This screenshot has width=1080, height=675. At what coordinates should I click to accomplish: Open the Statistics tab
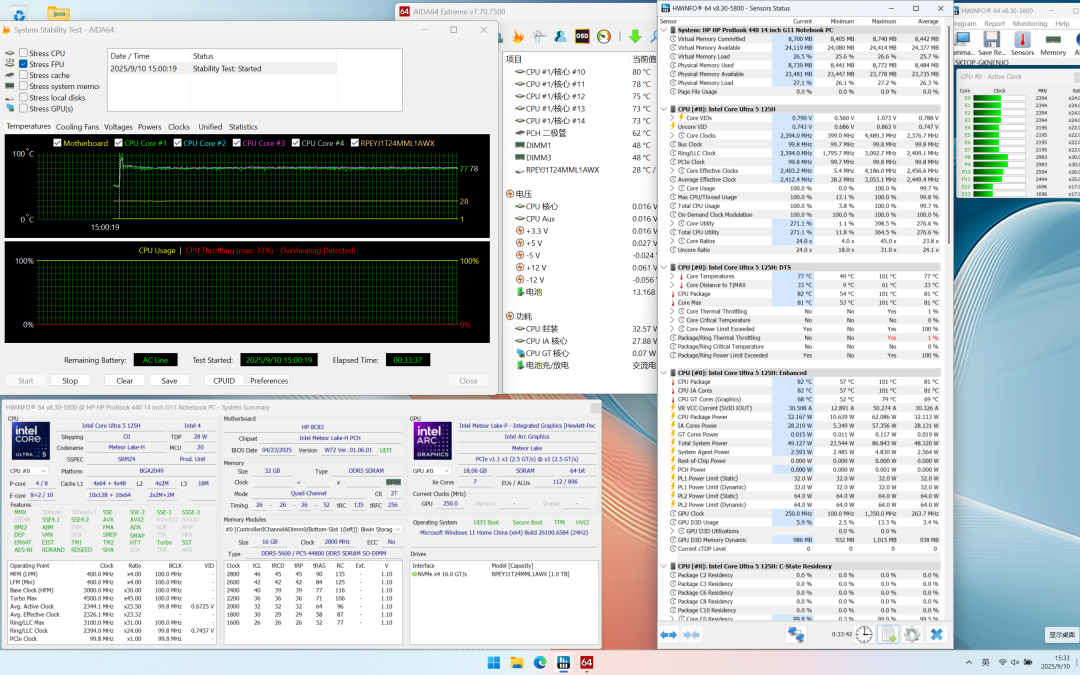[x=243, y=127]
